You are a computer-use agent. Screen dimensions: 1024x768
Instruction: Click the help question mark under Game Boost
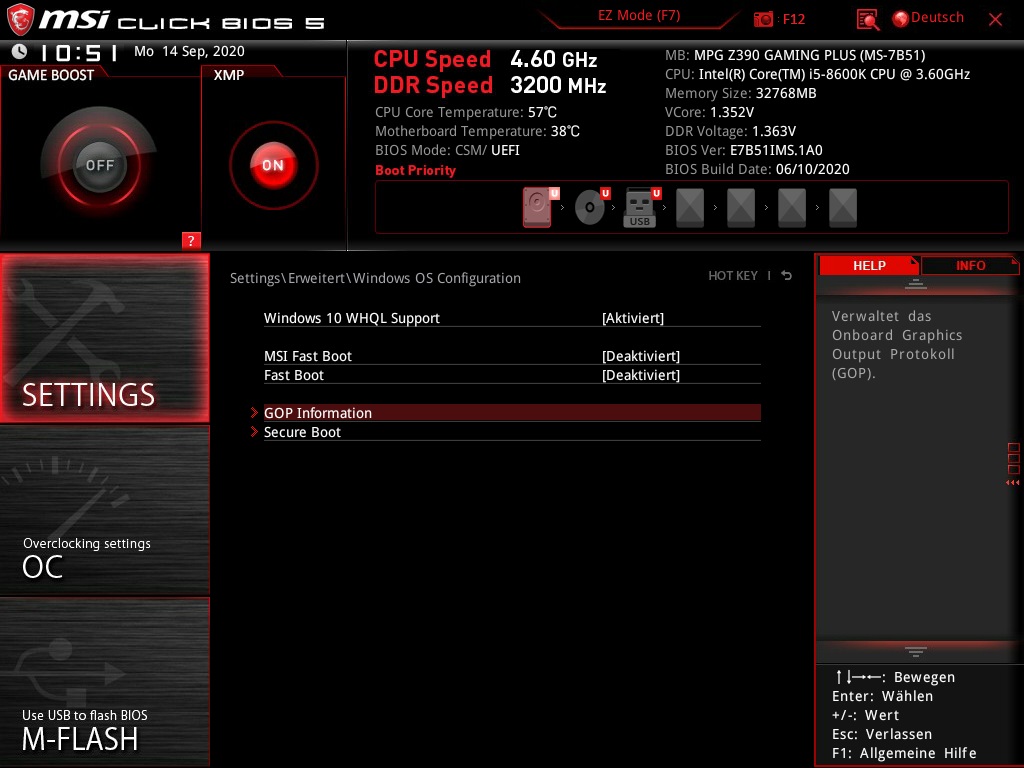coord(191,241)
